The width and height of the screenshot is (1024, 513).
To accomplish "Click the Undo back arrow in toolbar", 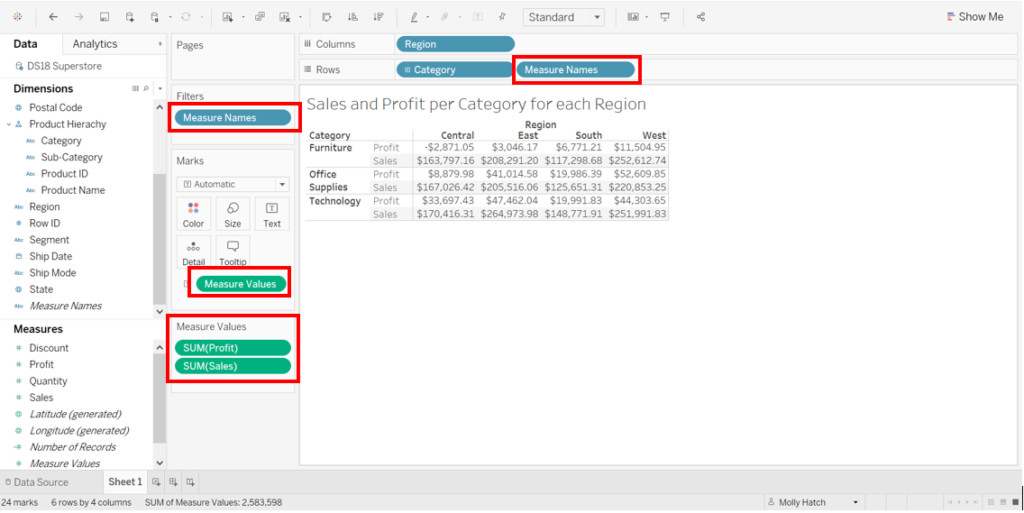I will tap(54, 17).
